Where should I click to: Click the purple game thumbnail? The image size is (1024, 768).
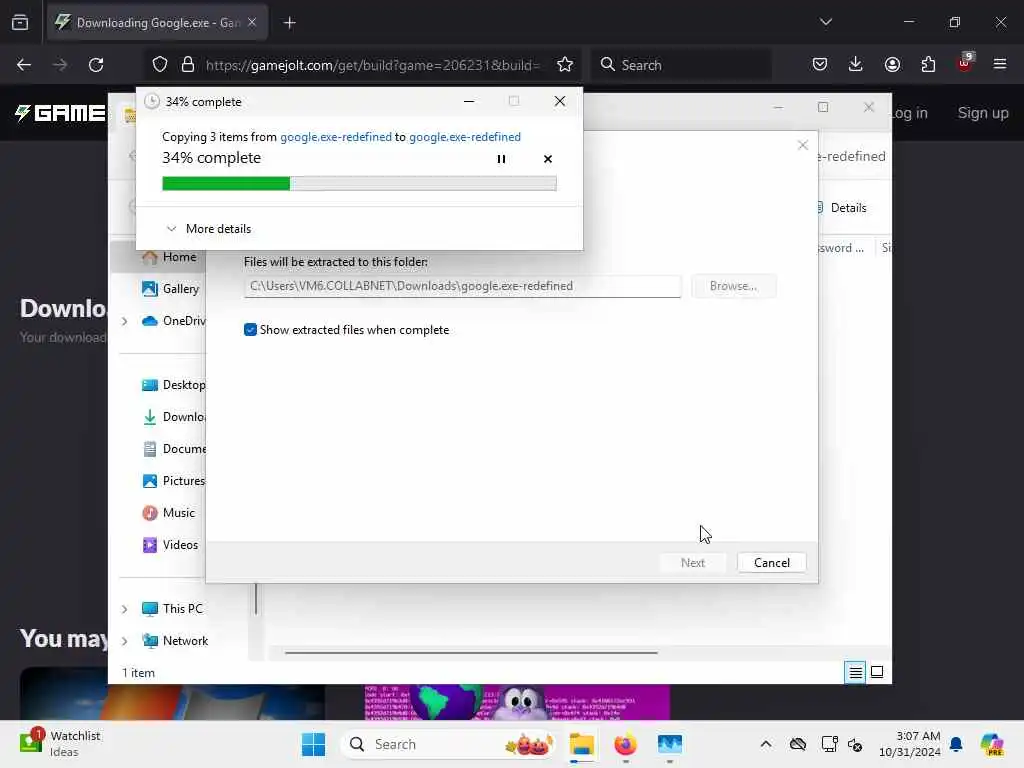coord(517,702)
